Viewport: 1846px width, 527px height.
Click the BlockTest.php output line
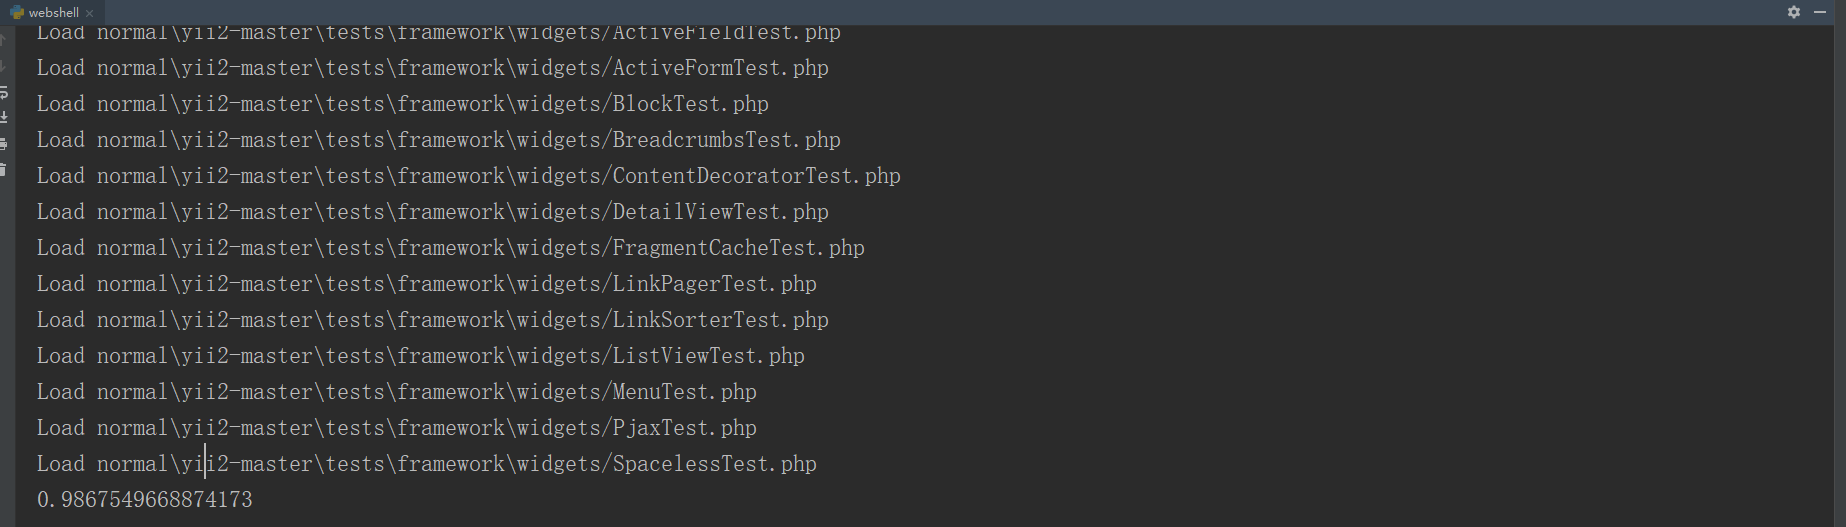[403, 104]
